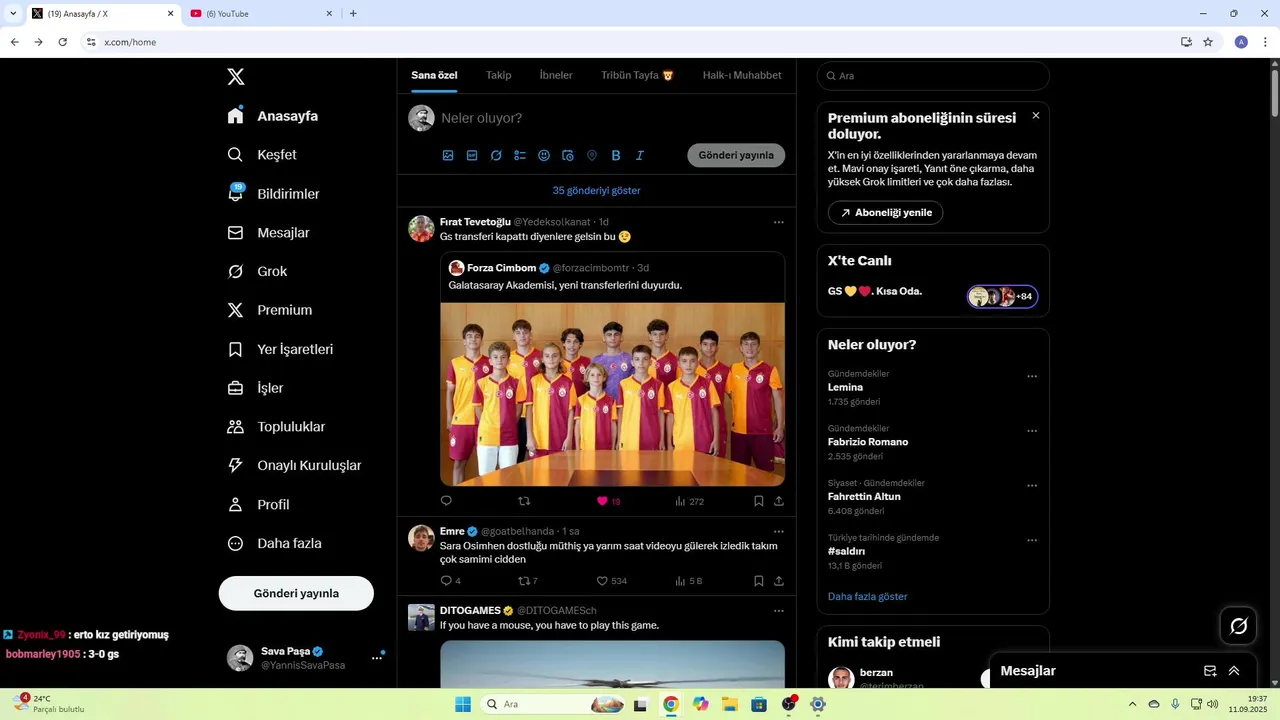Repost Emre's post with 7 reposts
Screen dimensions: 1280x720
[527, 581]
